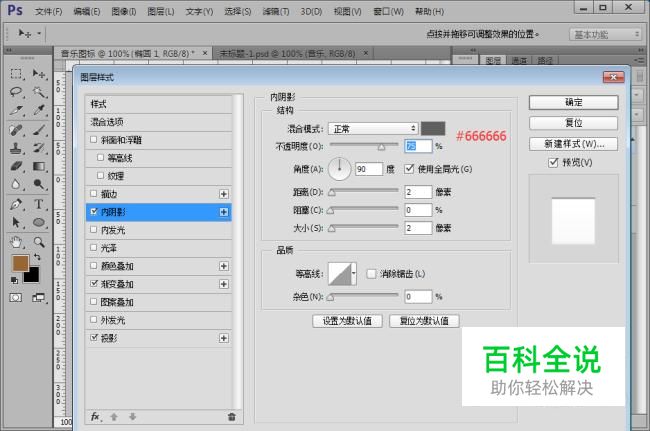
Task: Select the Rectangular Marquee tool
Action: (16, 74)
